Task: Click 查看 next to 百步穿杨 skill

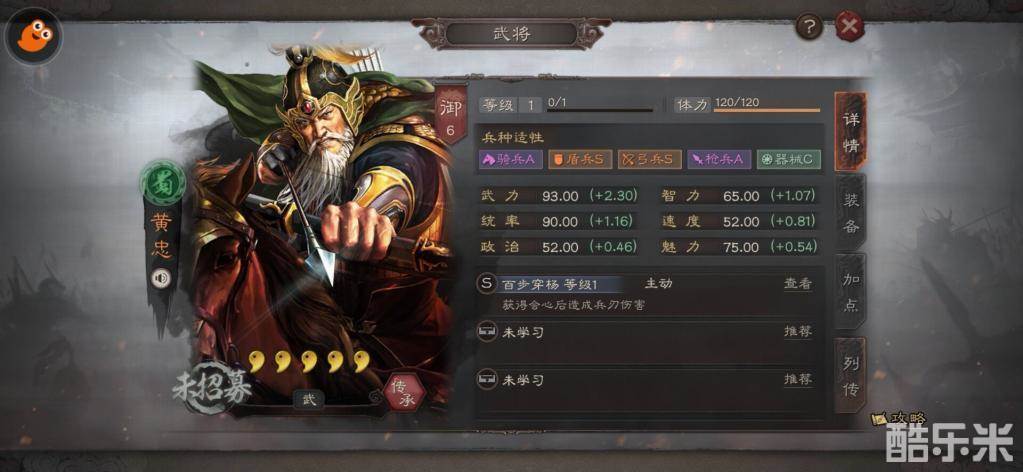Action: (x=798, y=284)
